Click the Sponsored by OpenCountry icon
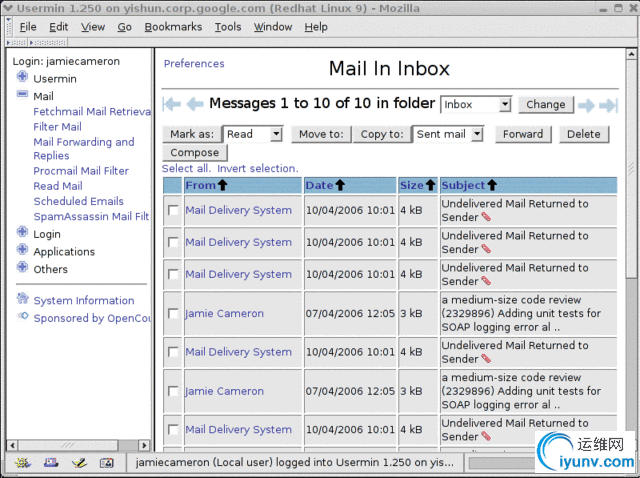The height and width of the screenshot is (478, 640). [x=22, y=316]
